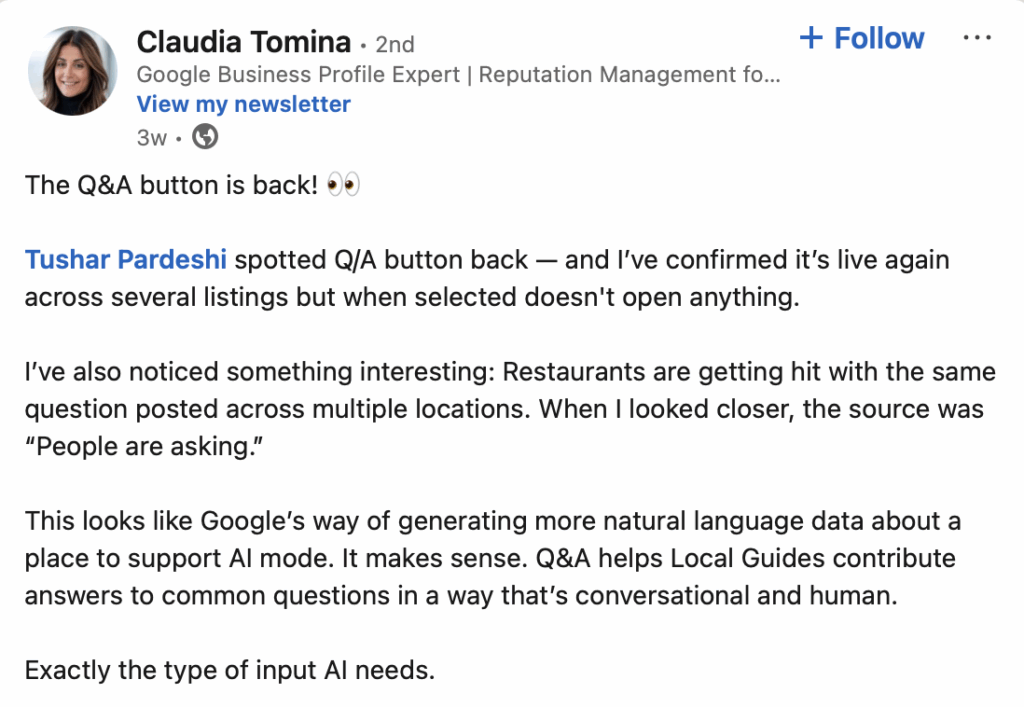The image size is (1024, 707).
Task: Click the "The Q&A button is back!" line
Action: pos(170,187)
